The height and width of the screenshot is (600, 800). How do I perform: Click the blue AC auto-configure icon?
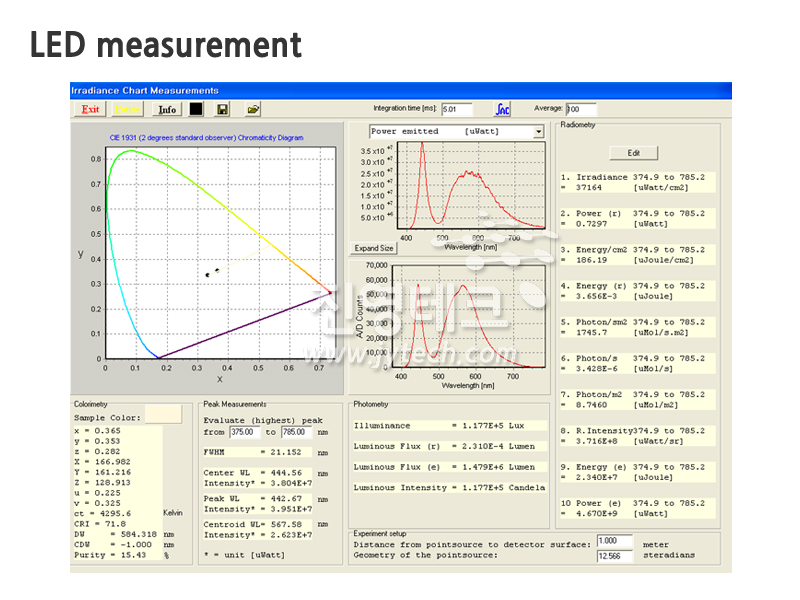tap(502, 109)
